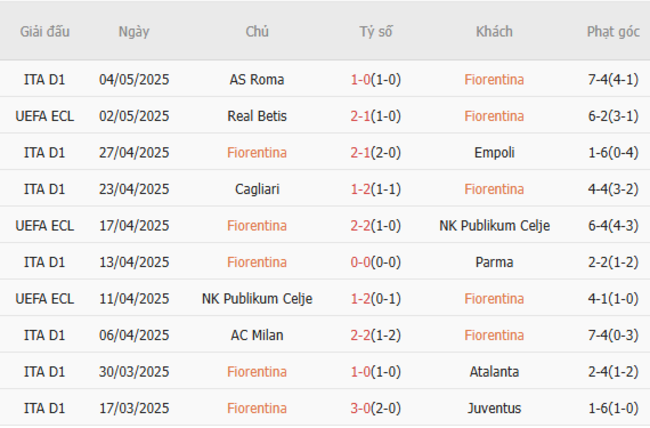The image size is (650, 428).
Task: Click the Ngày column header
Action: pyautogui.click(x=134, y=31)
